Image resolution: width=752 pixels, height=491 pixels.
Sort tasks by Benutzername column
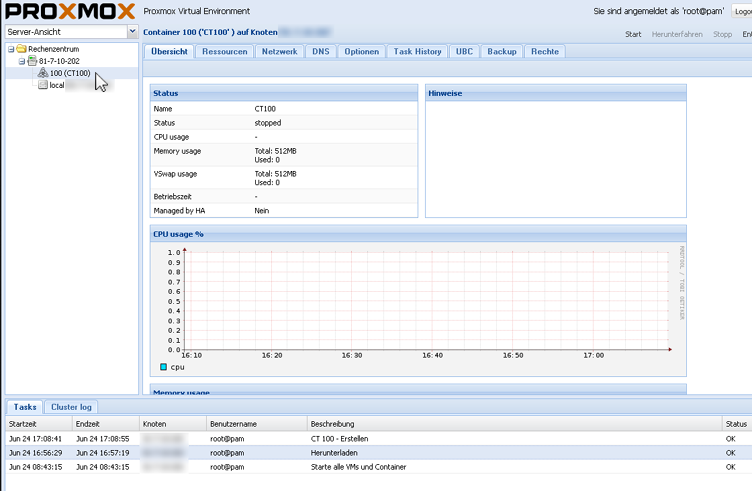257,424
